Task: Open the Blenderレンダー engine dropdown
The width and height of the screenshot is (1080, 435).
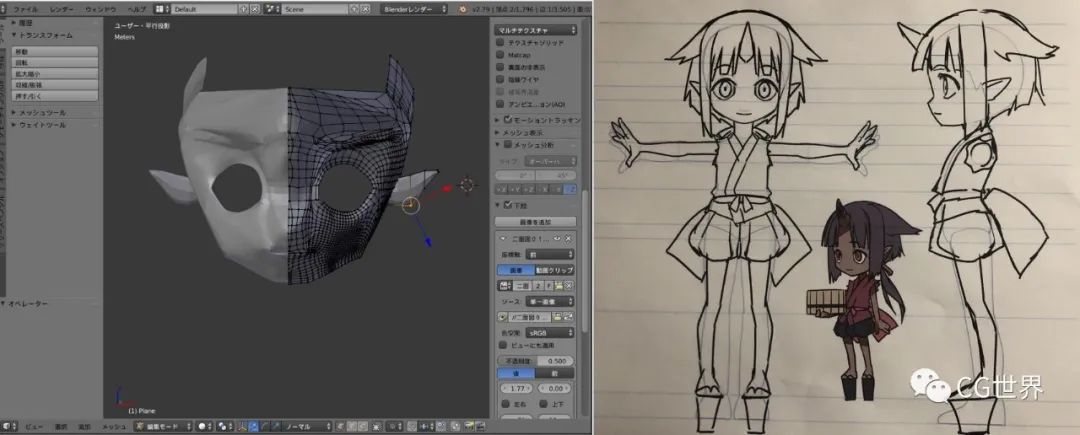Action: click(x=415, y=9)
